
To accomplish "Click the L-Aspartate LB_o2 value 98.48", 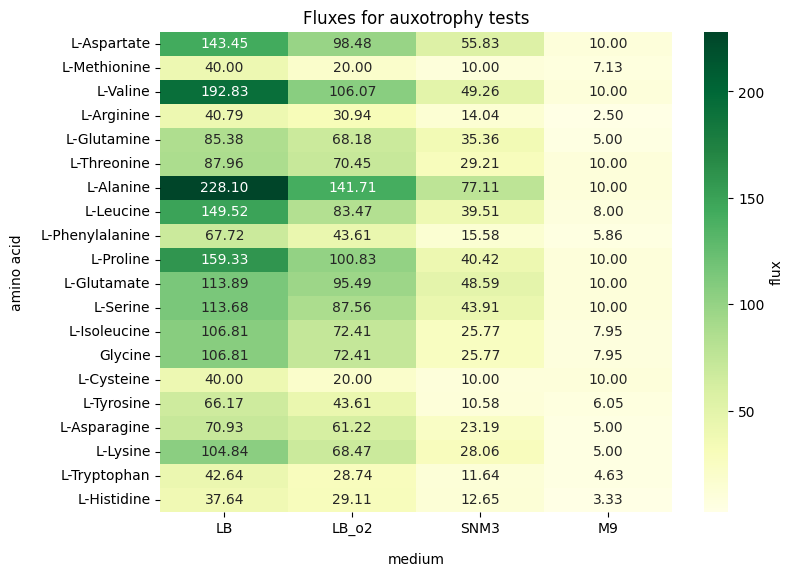I will (352, 43).
